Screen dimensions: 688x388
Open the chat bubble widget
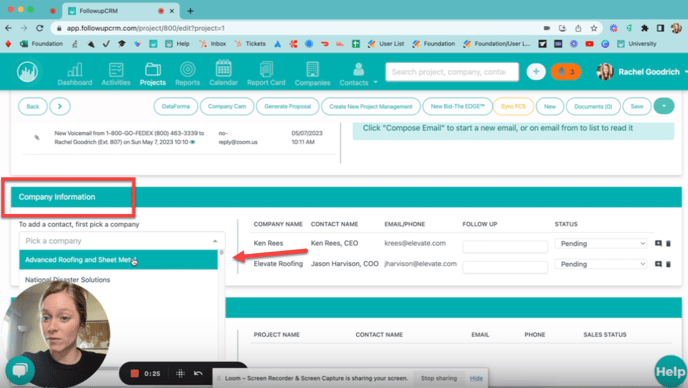[20, 370]
